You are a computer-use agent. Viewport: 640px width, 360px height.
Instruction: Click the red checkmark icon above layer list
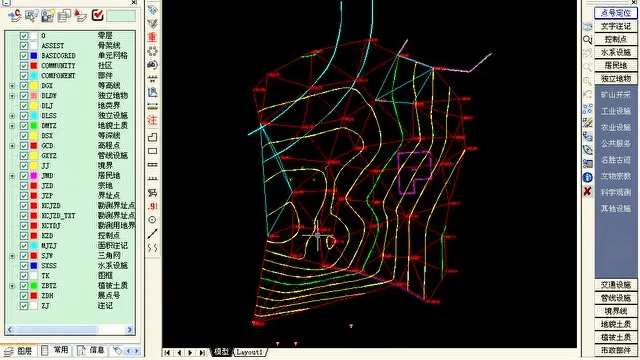98,15
